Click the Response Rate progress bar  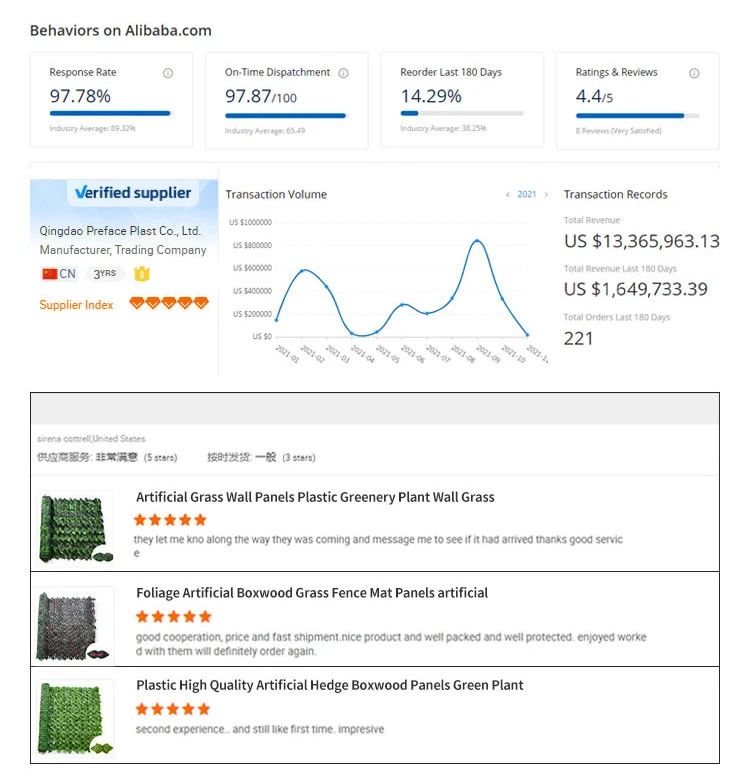(110, 114)
